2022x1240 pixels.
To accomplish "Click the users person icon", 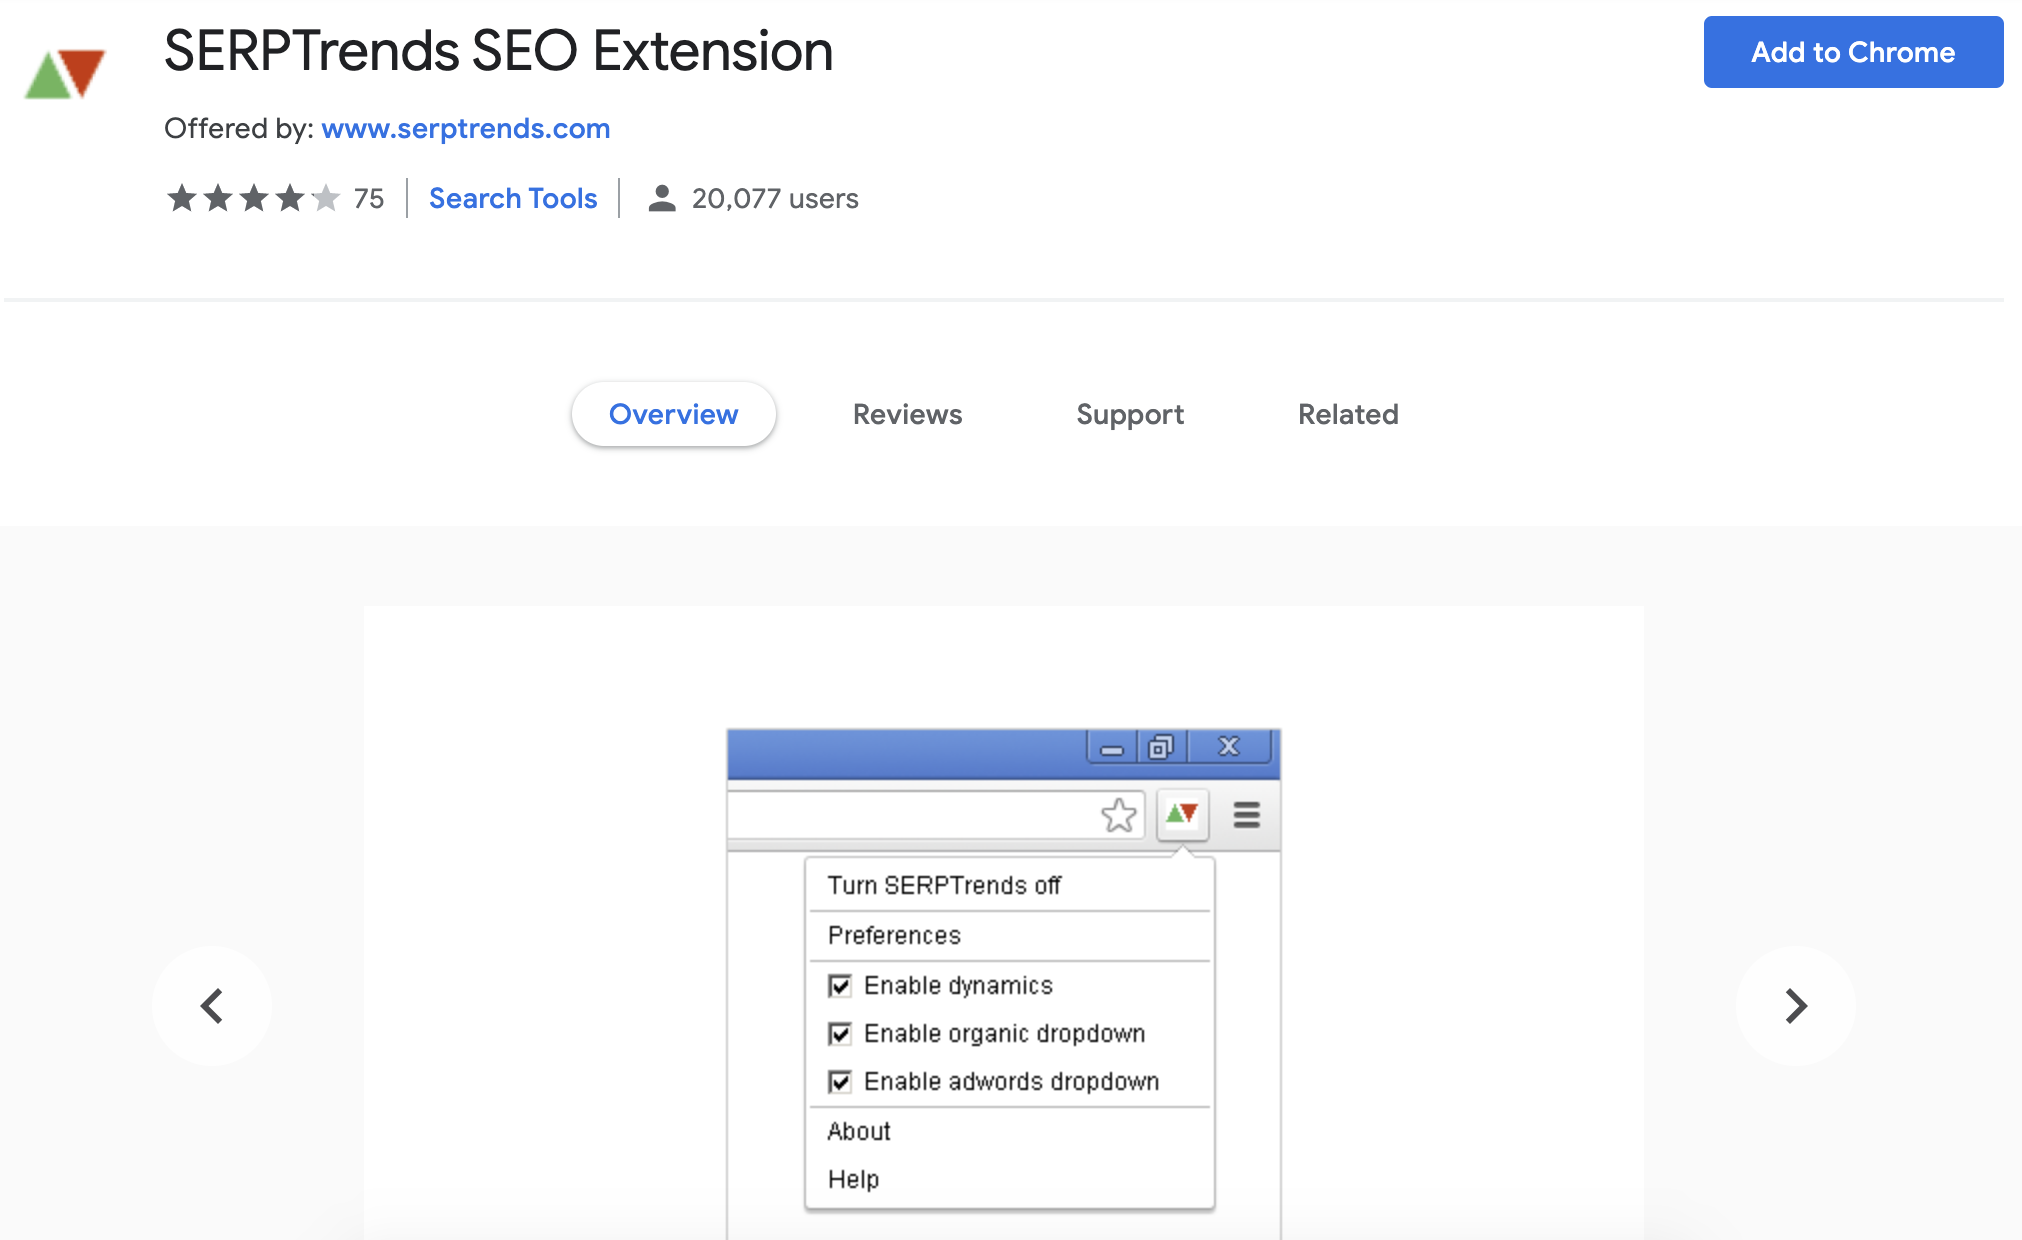I will (661, 198).
